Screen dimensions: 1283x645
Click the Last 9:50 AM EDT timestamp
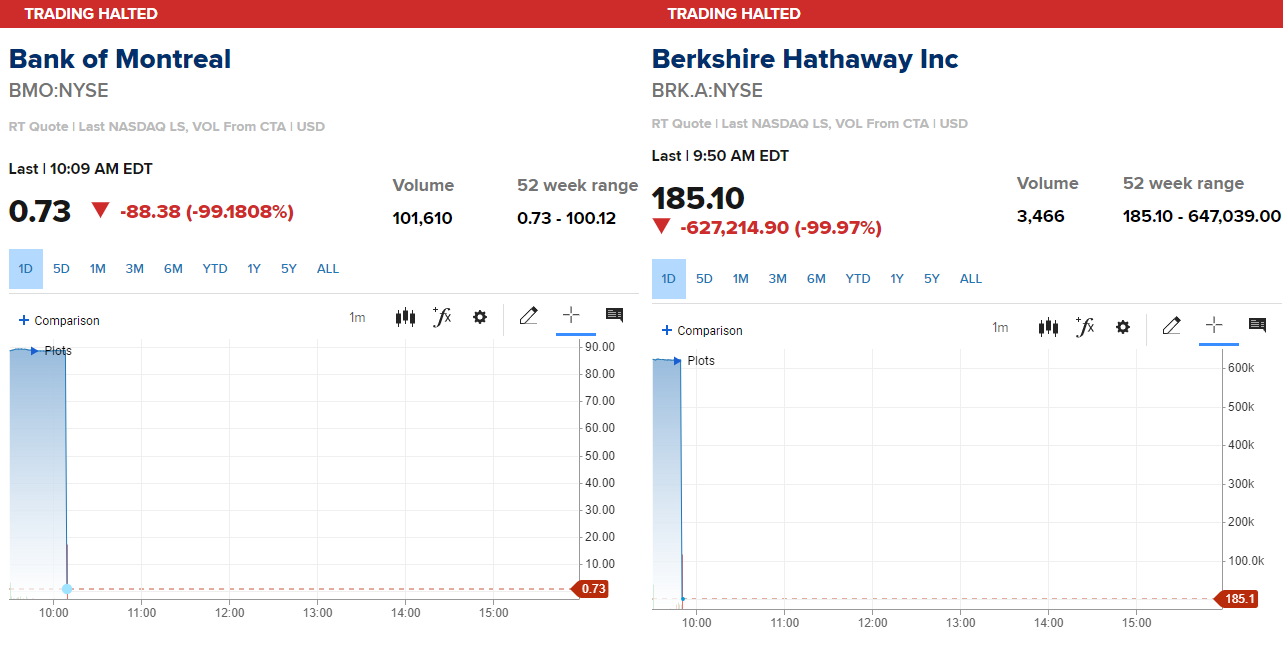720,156
